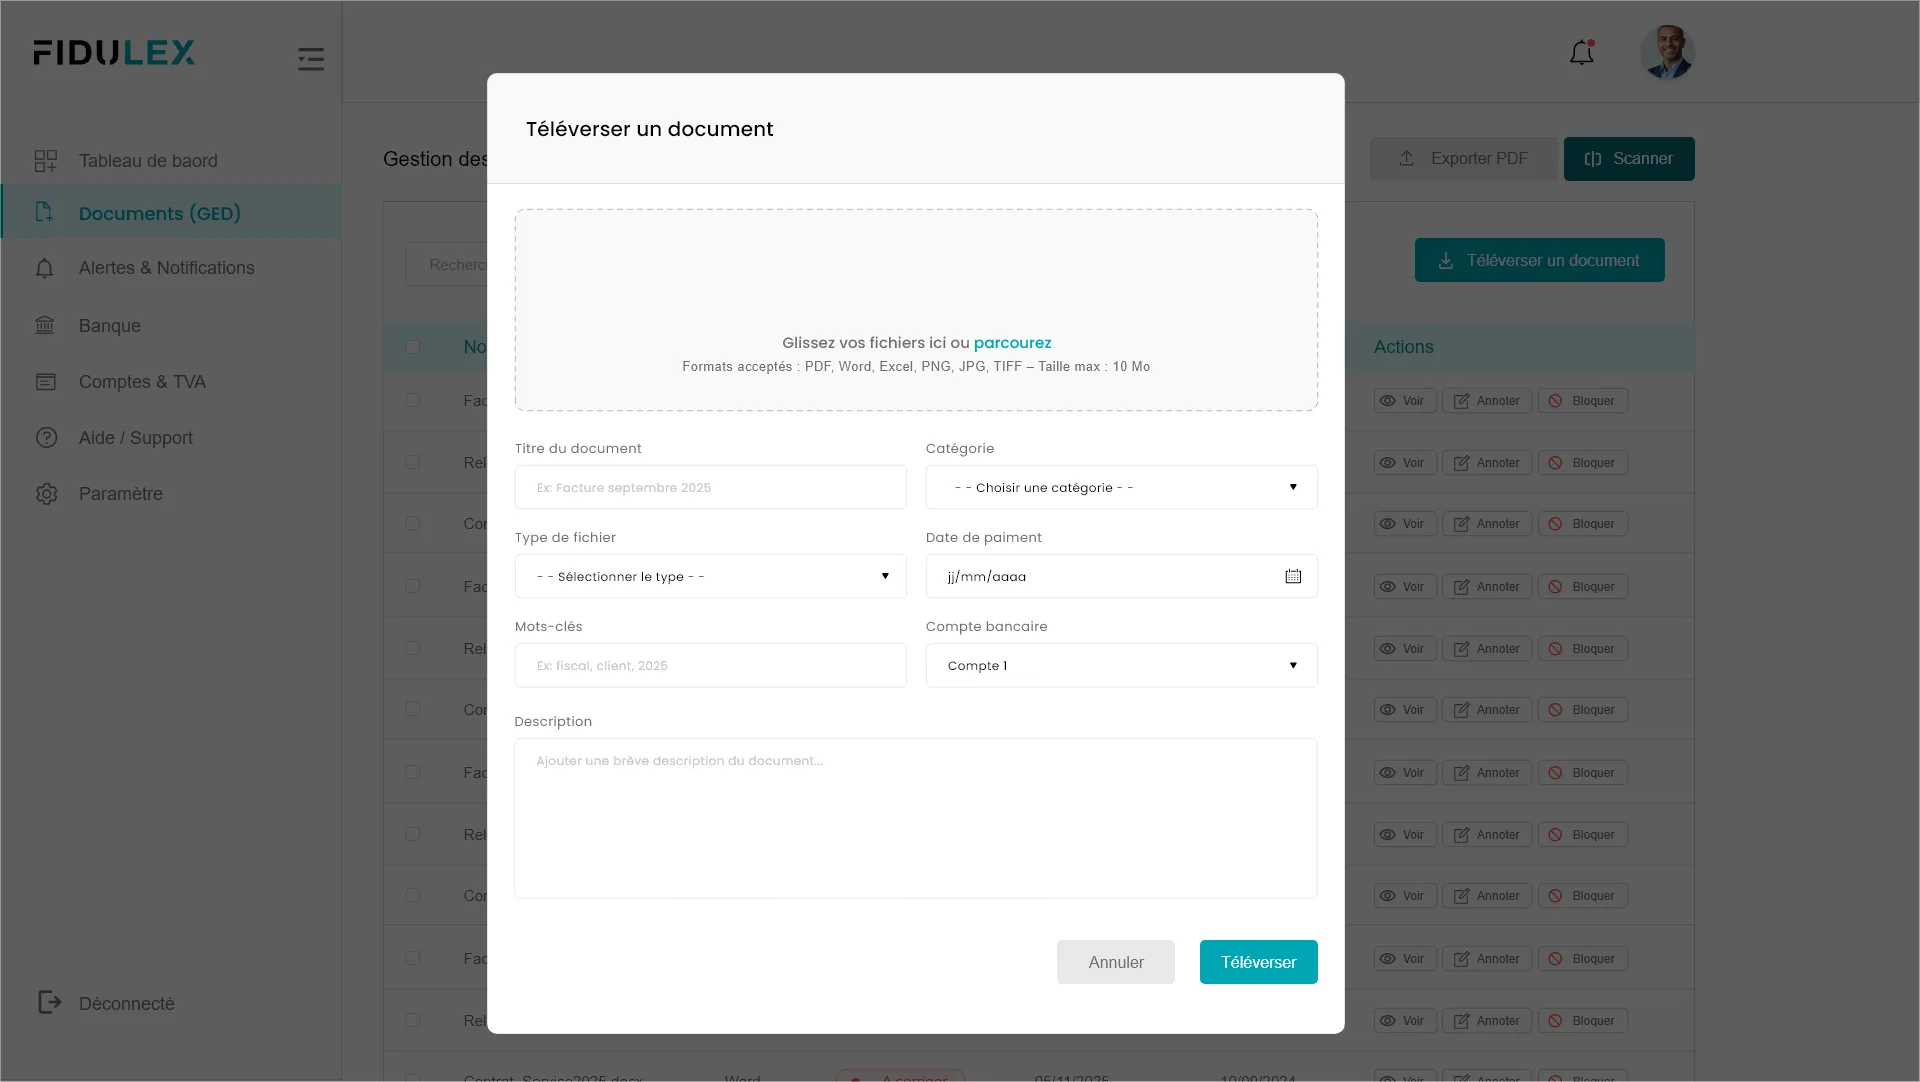Image resolution: width=1920 pixels, height=1082 pixels.
Task: Open the Compte bancaire dropdown
Action: (1121, 666)
